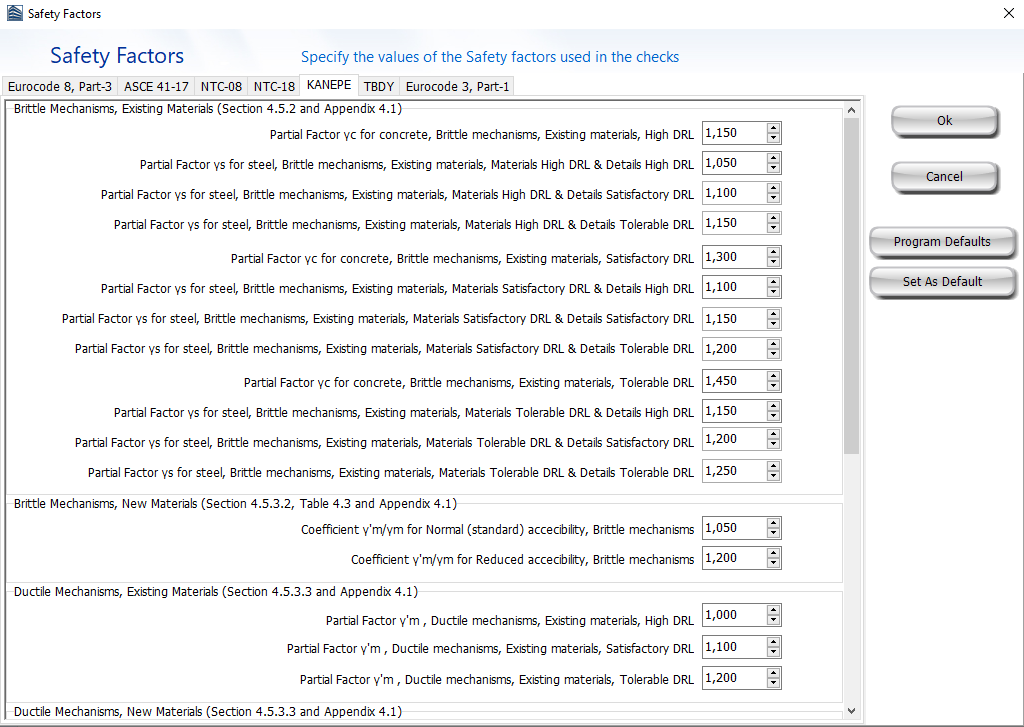This screenshot has height=727, width=1024.
Task: Open the TBDY tab
Action: [378, 87]
